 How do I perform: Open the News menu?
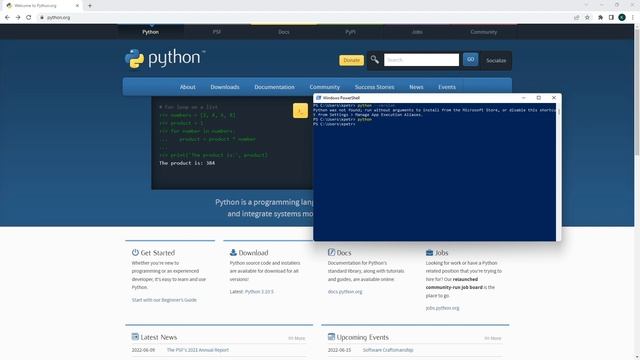click(416, 87)
